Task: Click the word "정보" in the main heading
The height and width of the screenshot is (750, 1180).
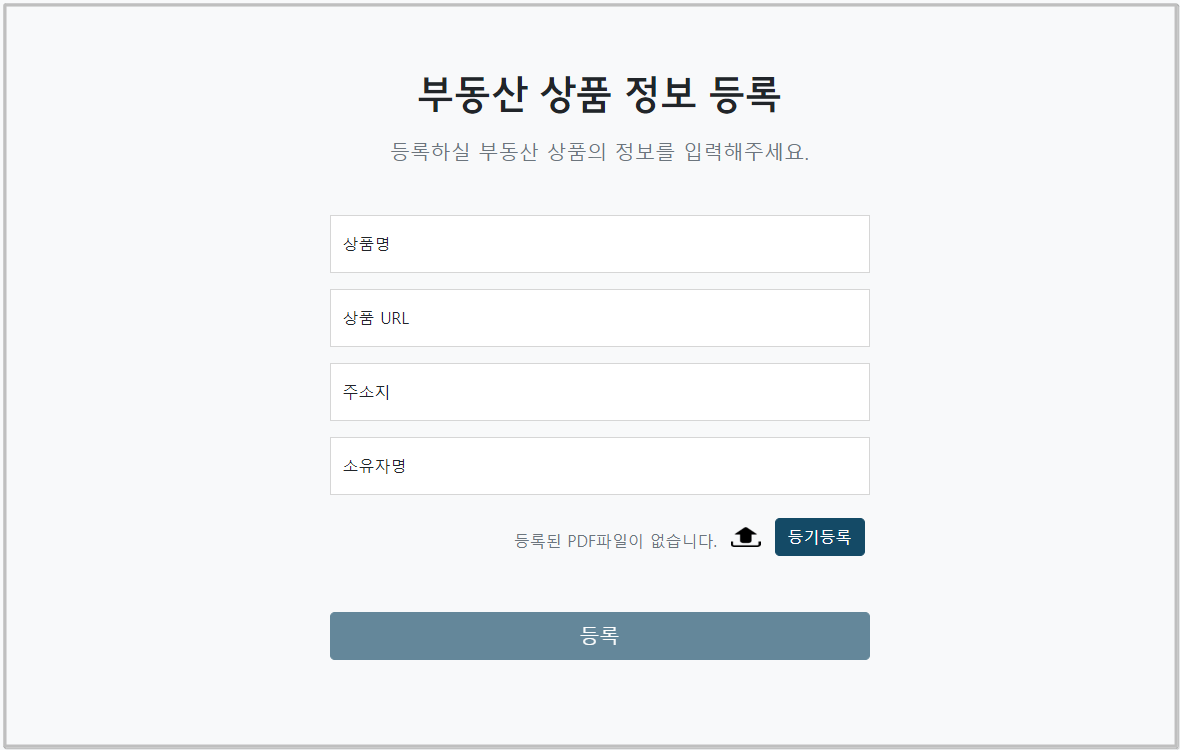Action: [x=660, y=95]
